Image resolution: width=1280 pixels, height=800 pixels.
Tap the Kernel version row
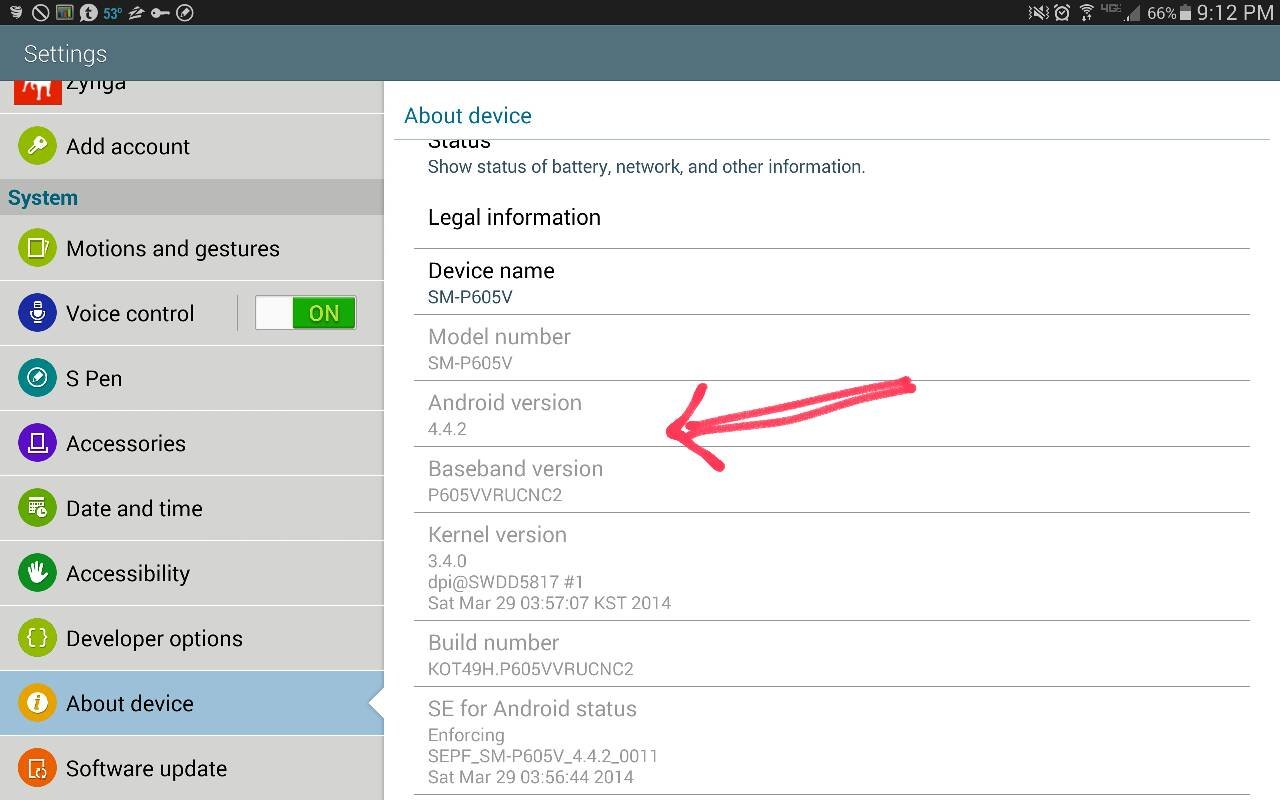click(832, 567)
